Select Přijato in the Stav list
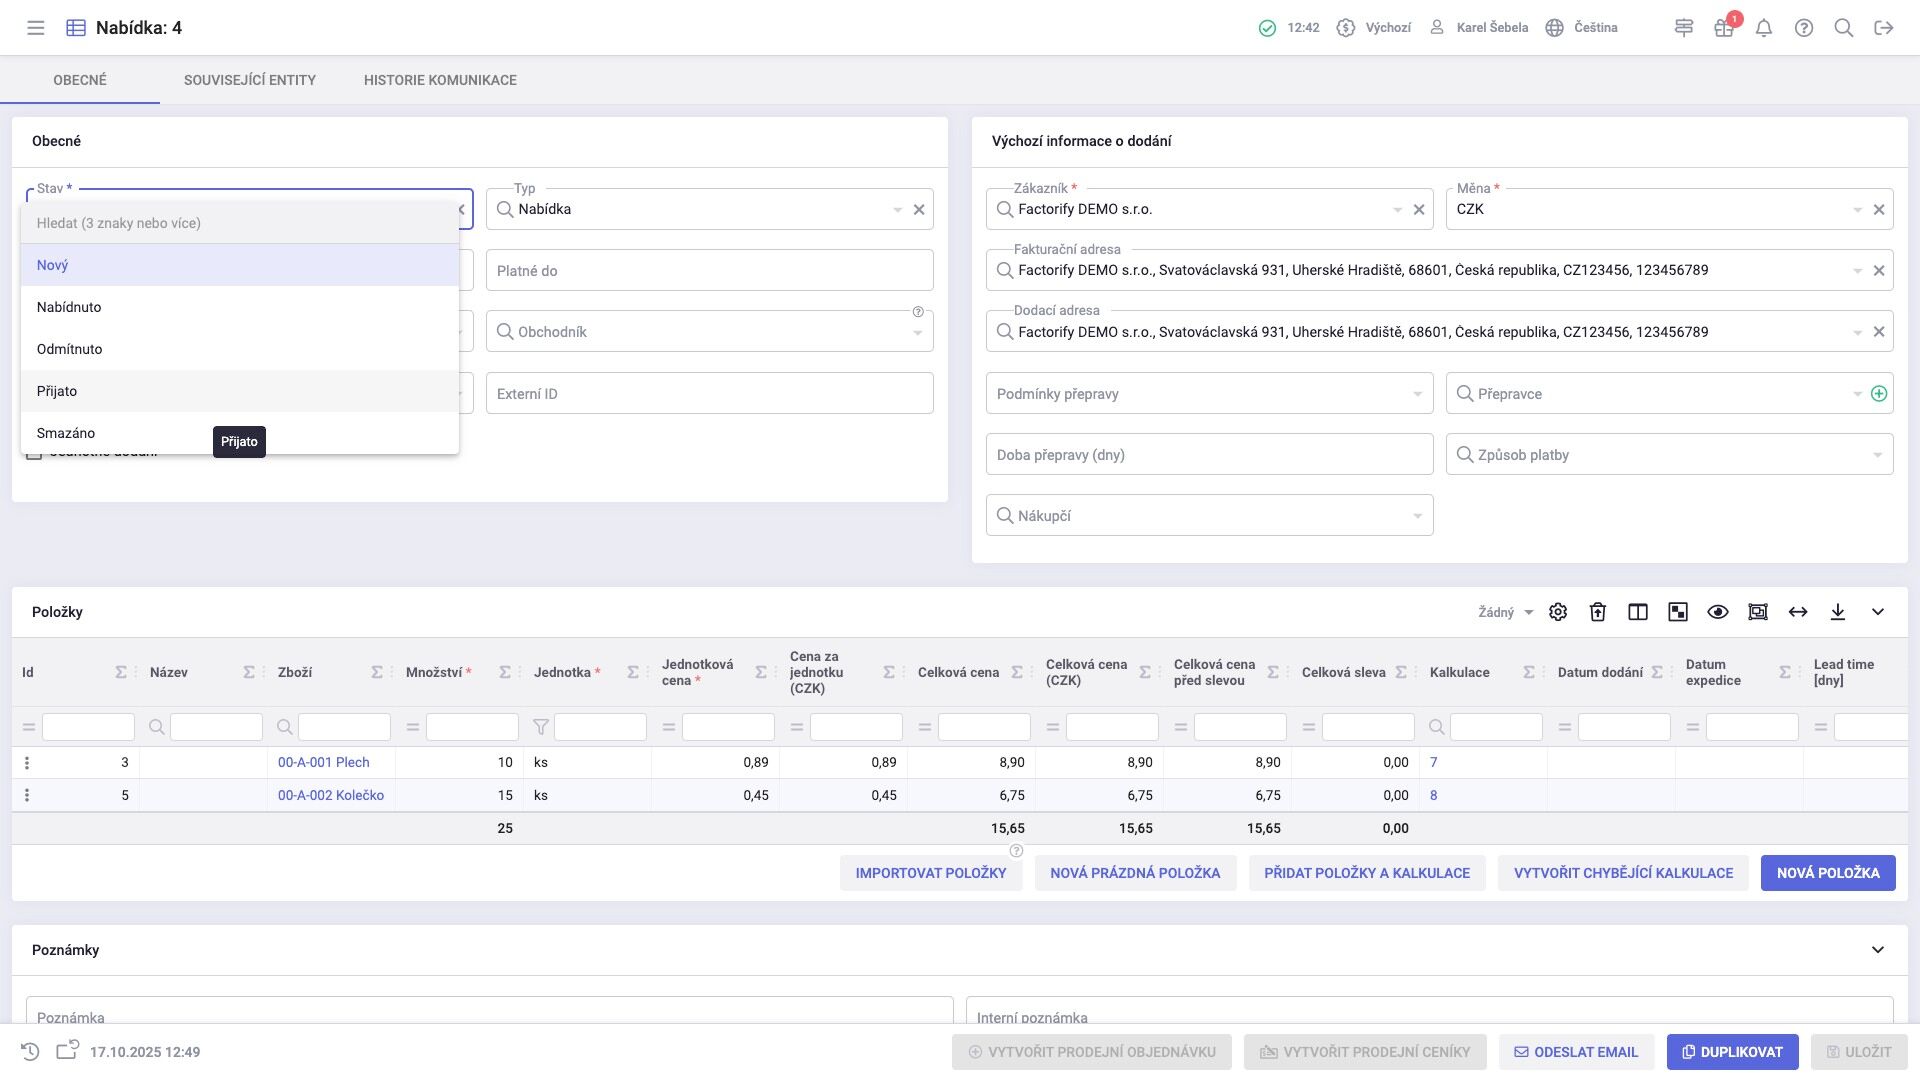Screen dimensions: 1920x1080 57,391
